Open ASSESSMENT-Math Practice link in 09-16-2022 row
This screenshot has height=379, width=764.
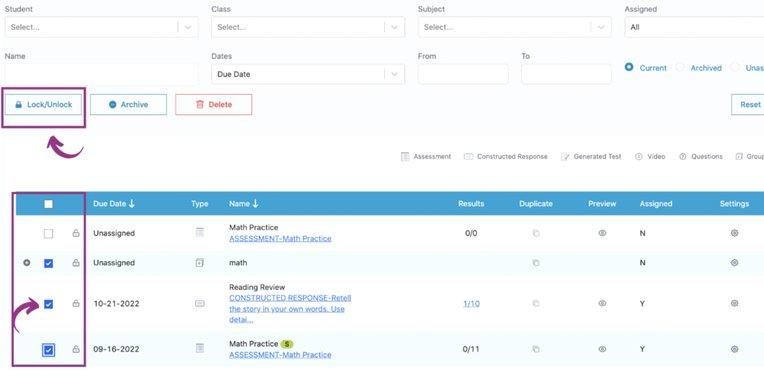point(280,355)
